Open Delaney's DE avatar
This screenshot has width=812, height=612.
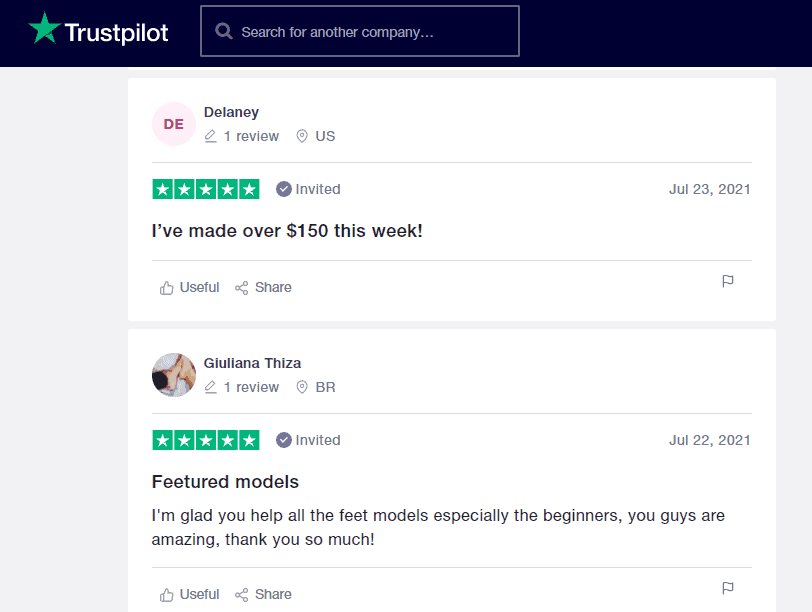pyautogui.click(x=174, y=124)
